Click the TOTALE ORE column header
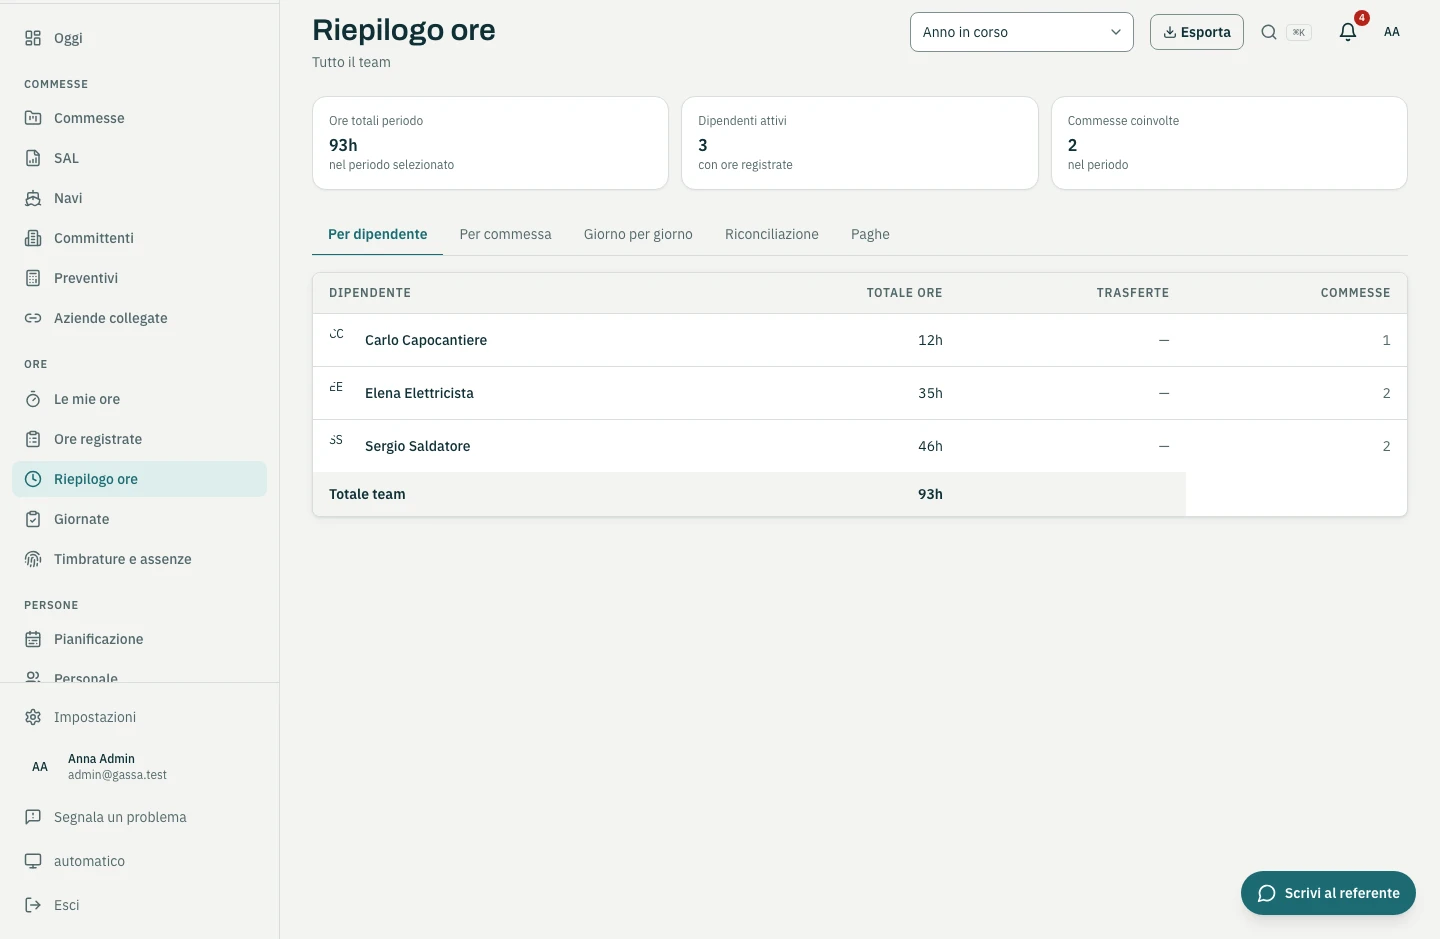1440x939 pixels. (x=904, y=293)
